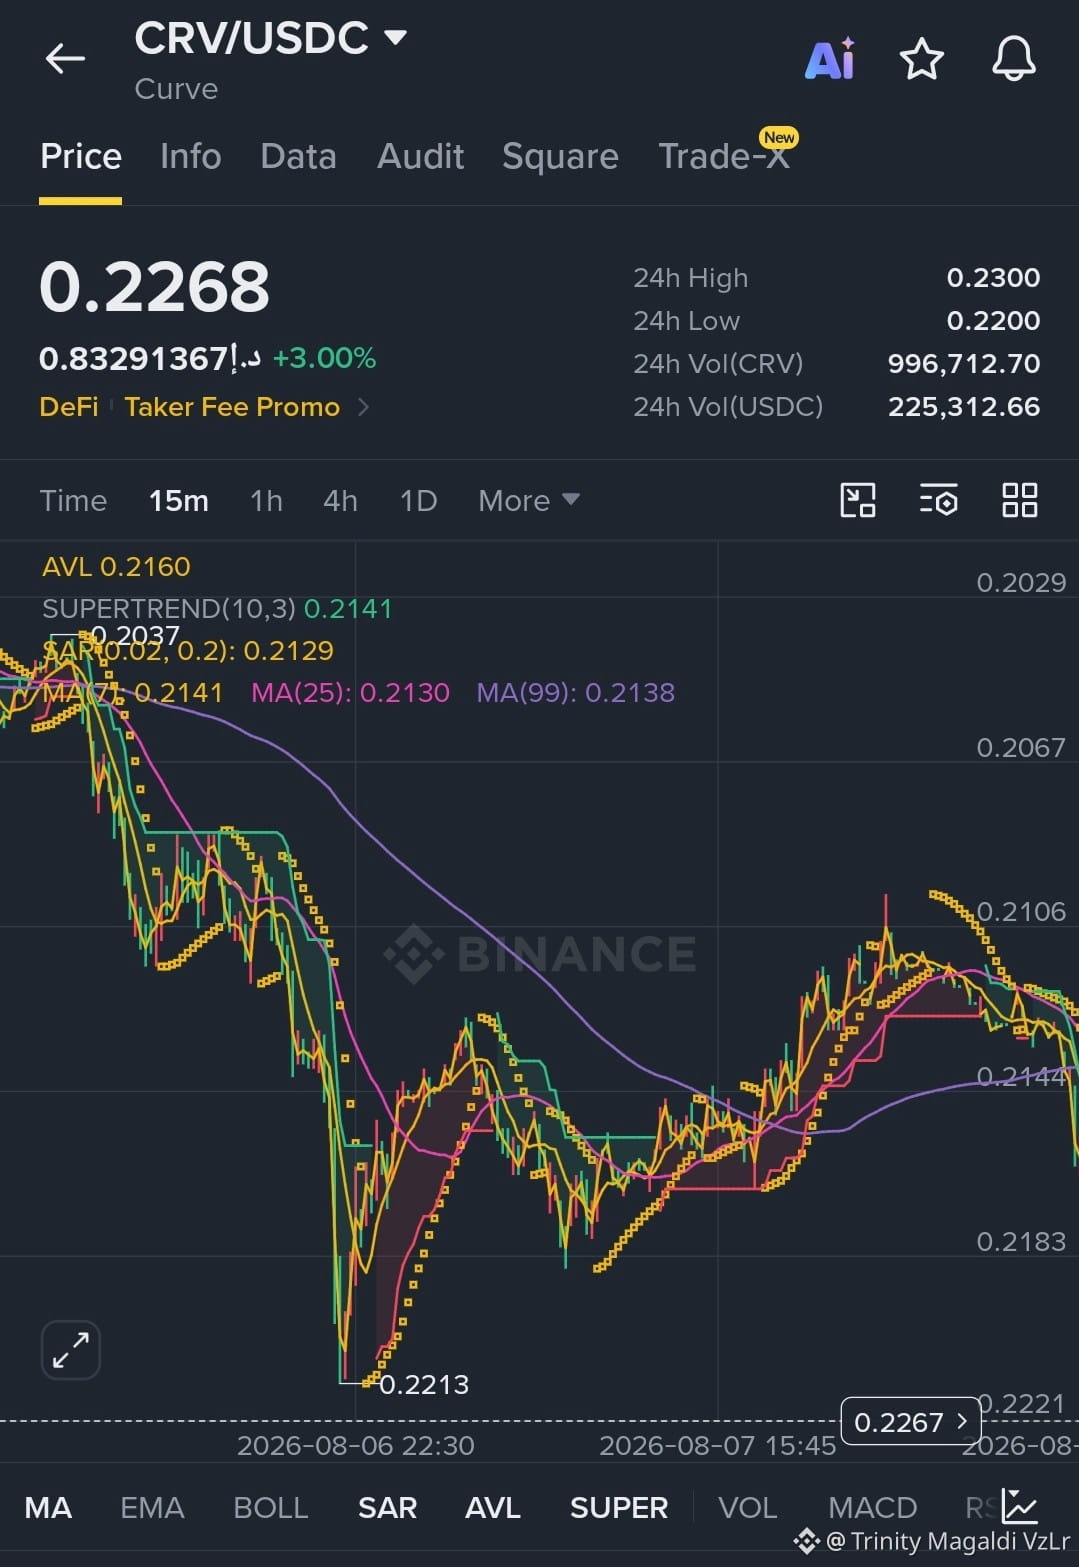Tap the 24h Vol(CRV) value 996,712.70
This screenshot has height=1567, width=1079.
964,363
